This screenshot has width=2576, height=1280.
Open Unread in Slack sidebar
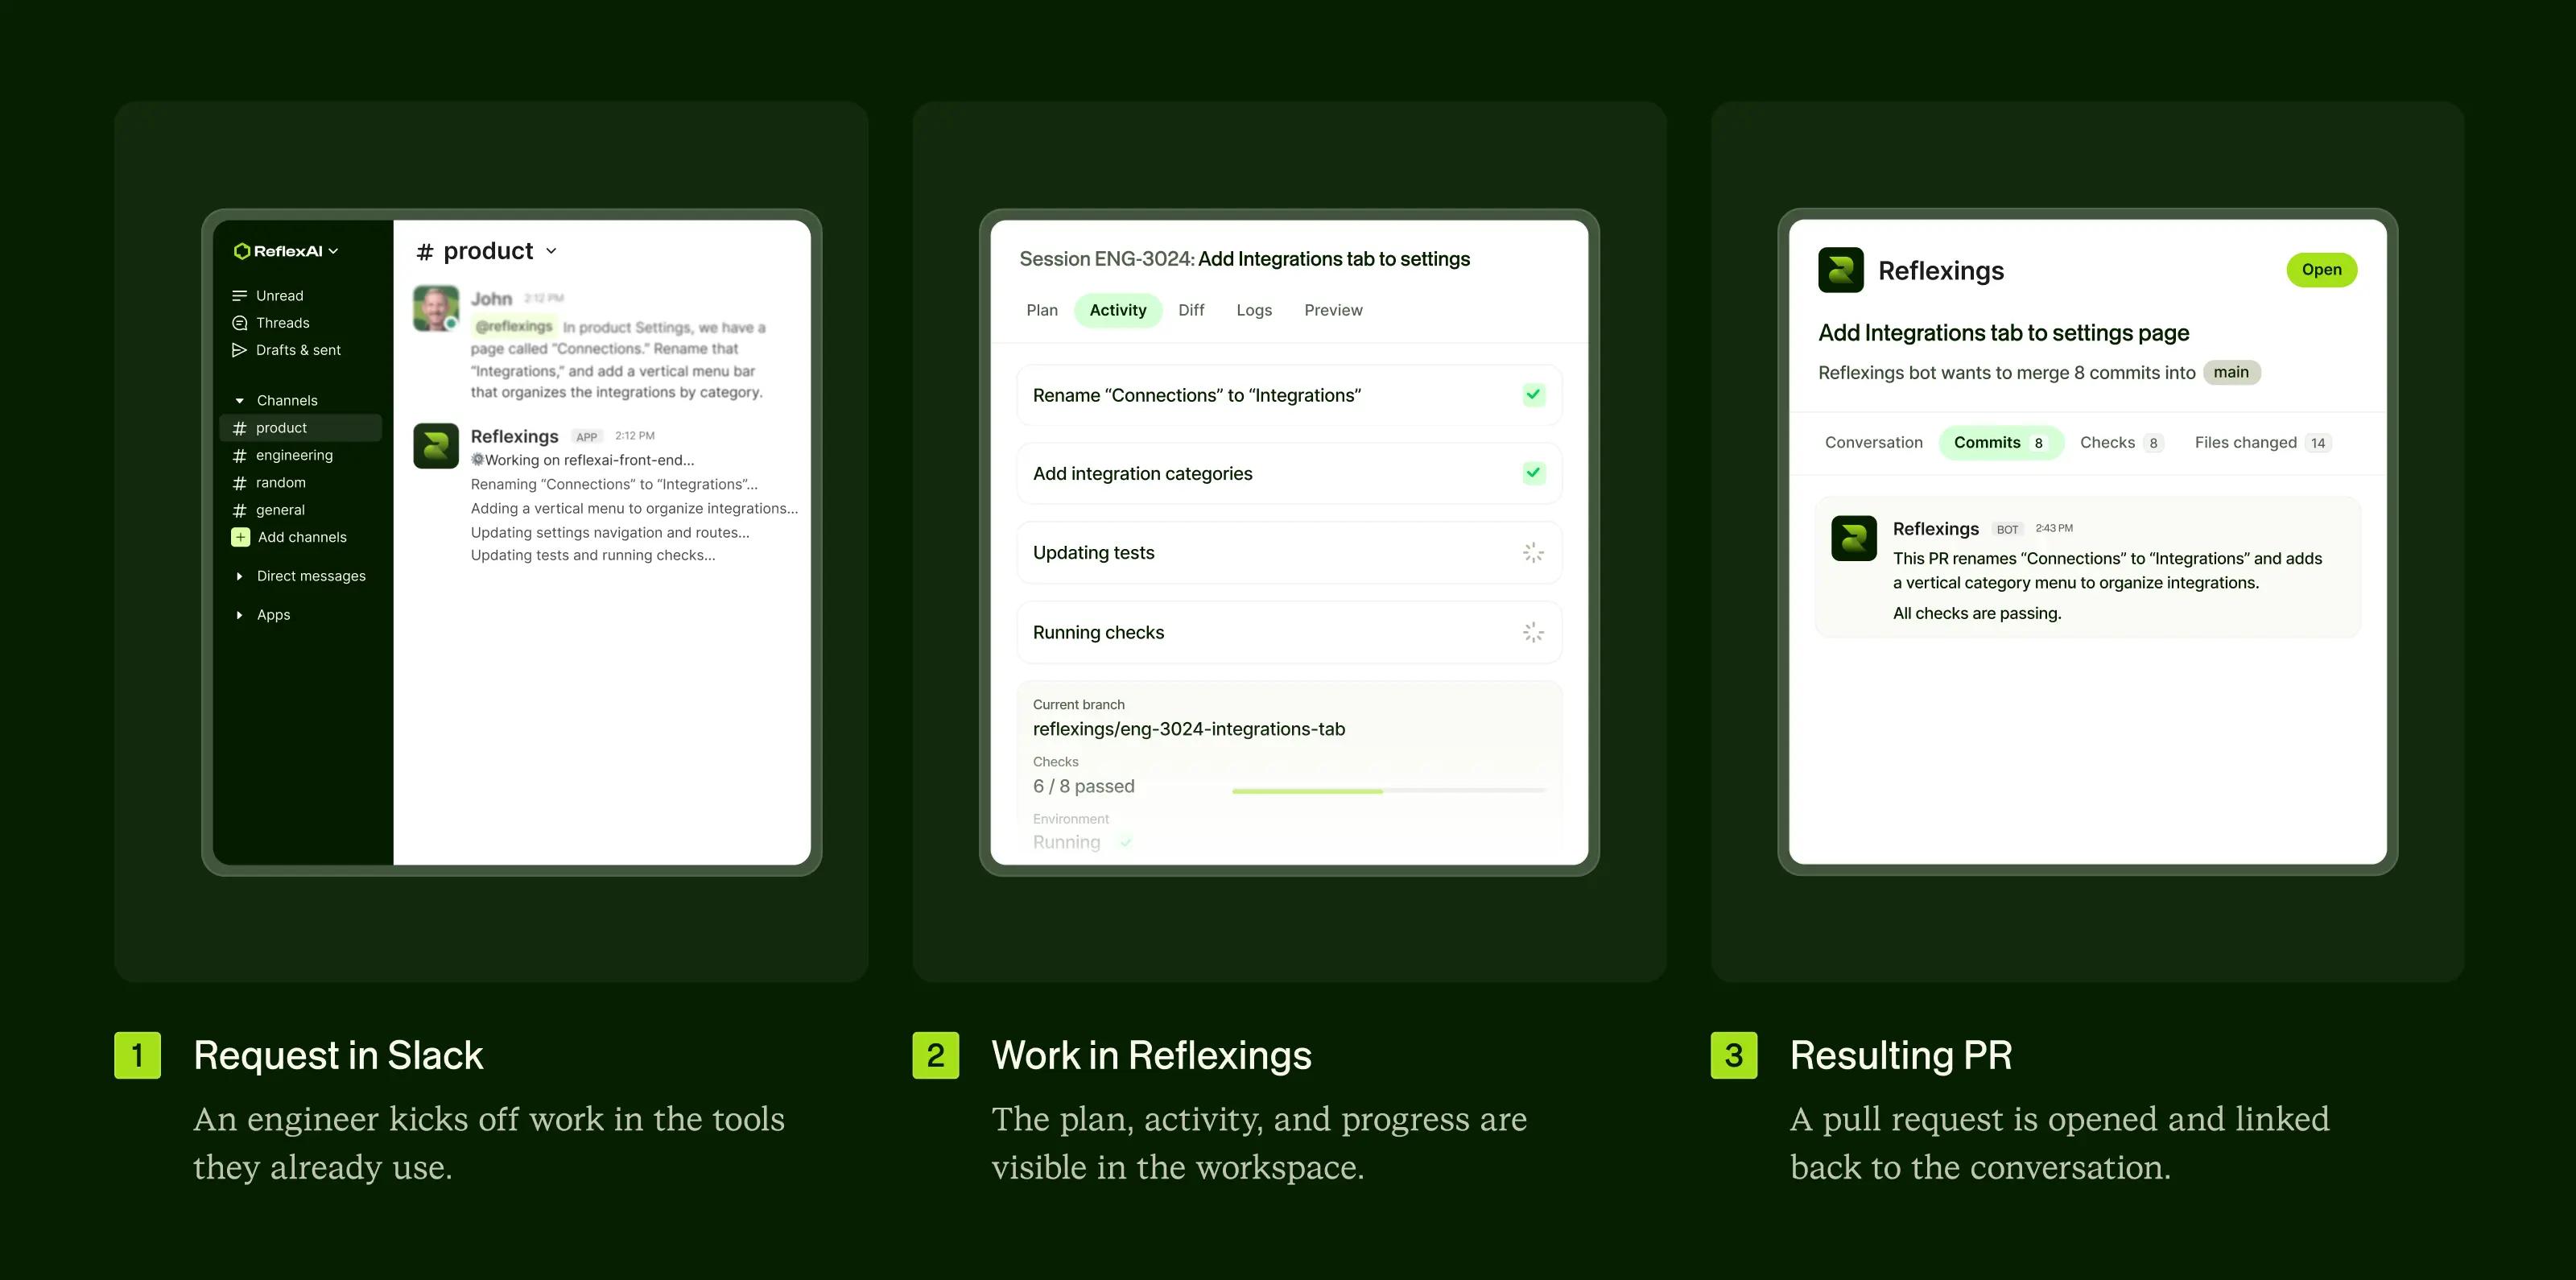[279, 296]
